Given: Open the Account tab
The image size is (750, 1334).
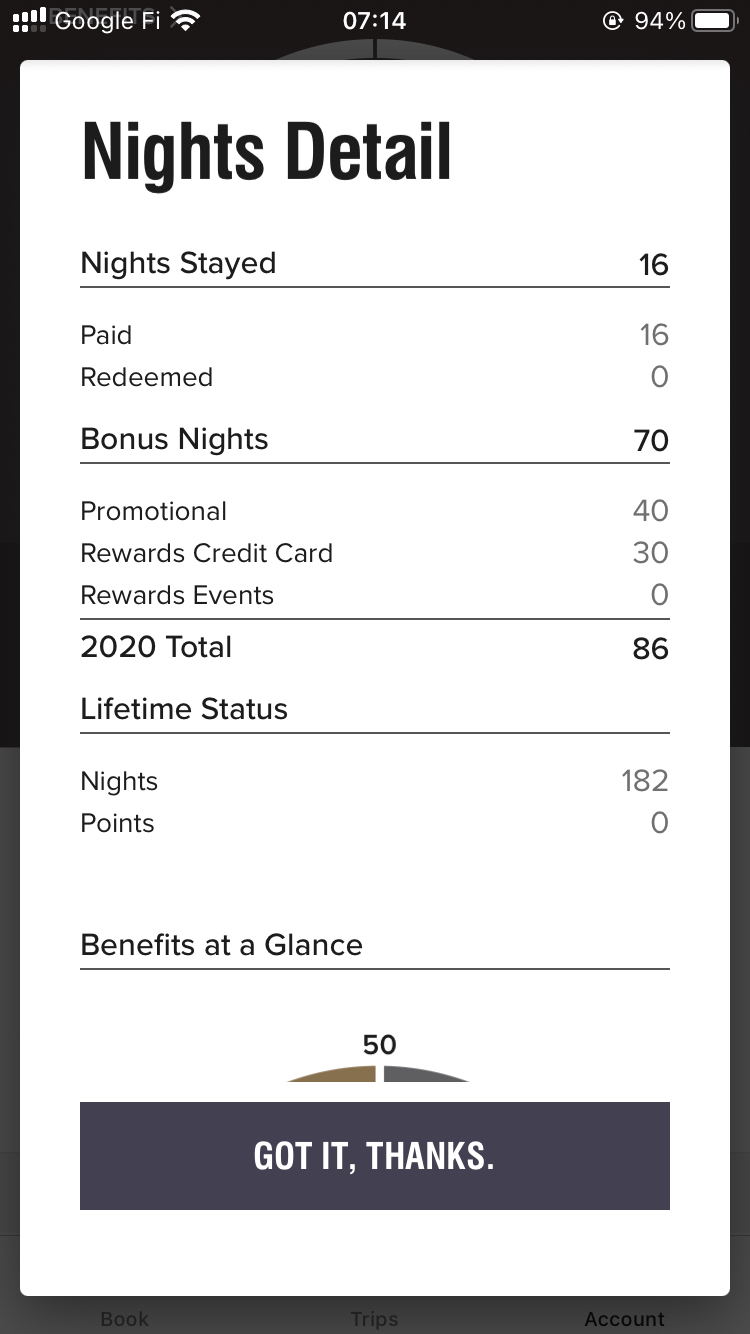Looking at the screenshot, I should pyautogui.click(x=625, y=1319).
